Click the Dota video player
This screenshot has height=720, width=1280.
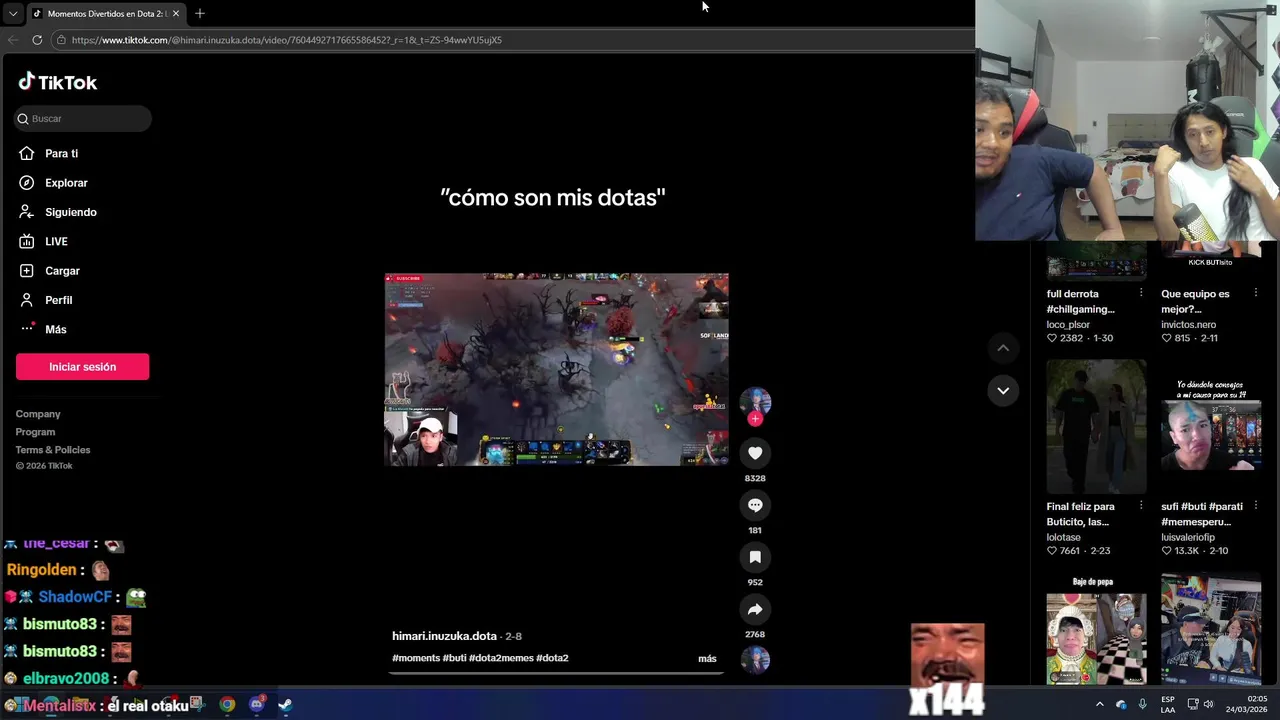[x=556, y=369]
